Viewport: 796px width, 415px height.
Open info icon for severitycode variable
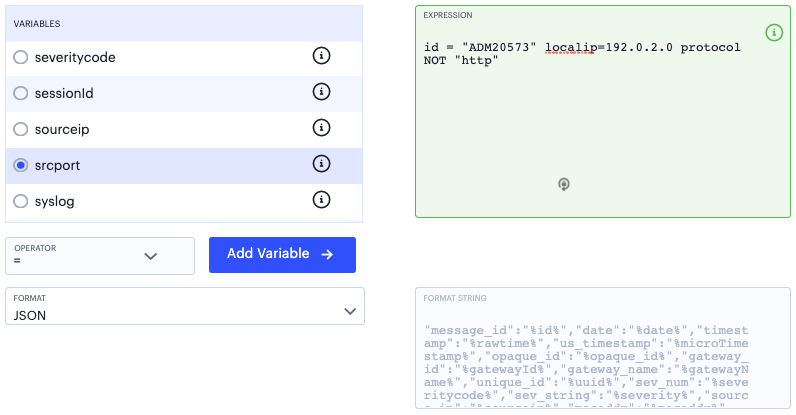coord(321,55)
